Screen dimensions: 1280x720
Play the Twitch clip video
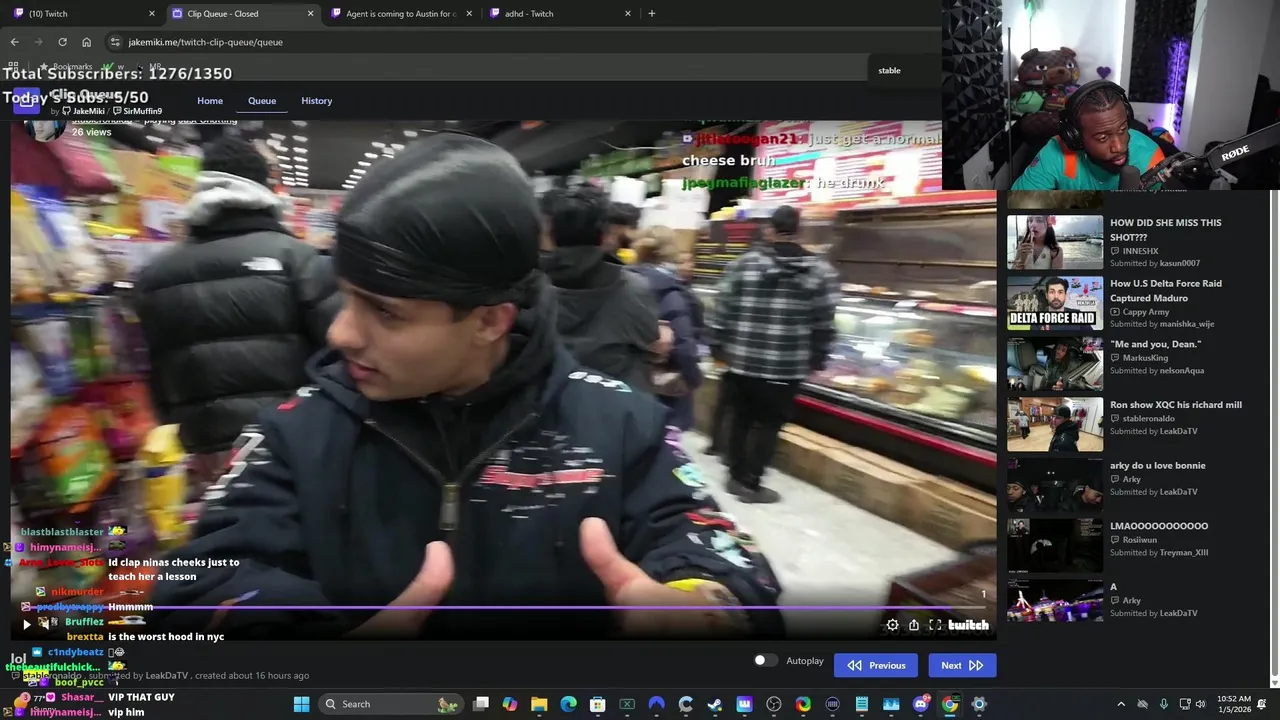click(27, 625)
